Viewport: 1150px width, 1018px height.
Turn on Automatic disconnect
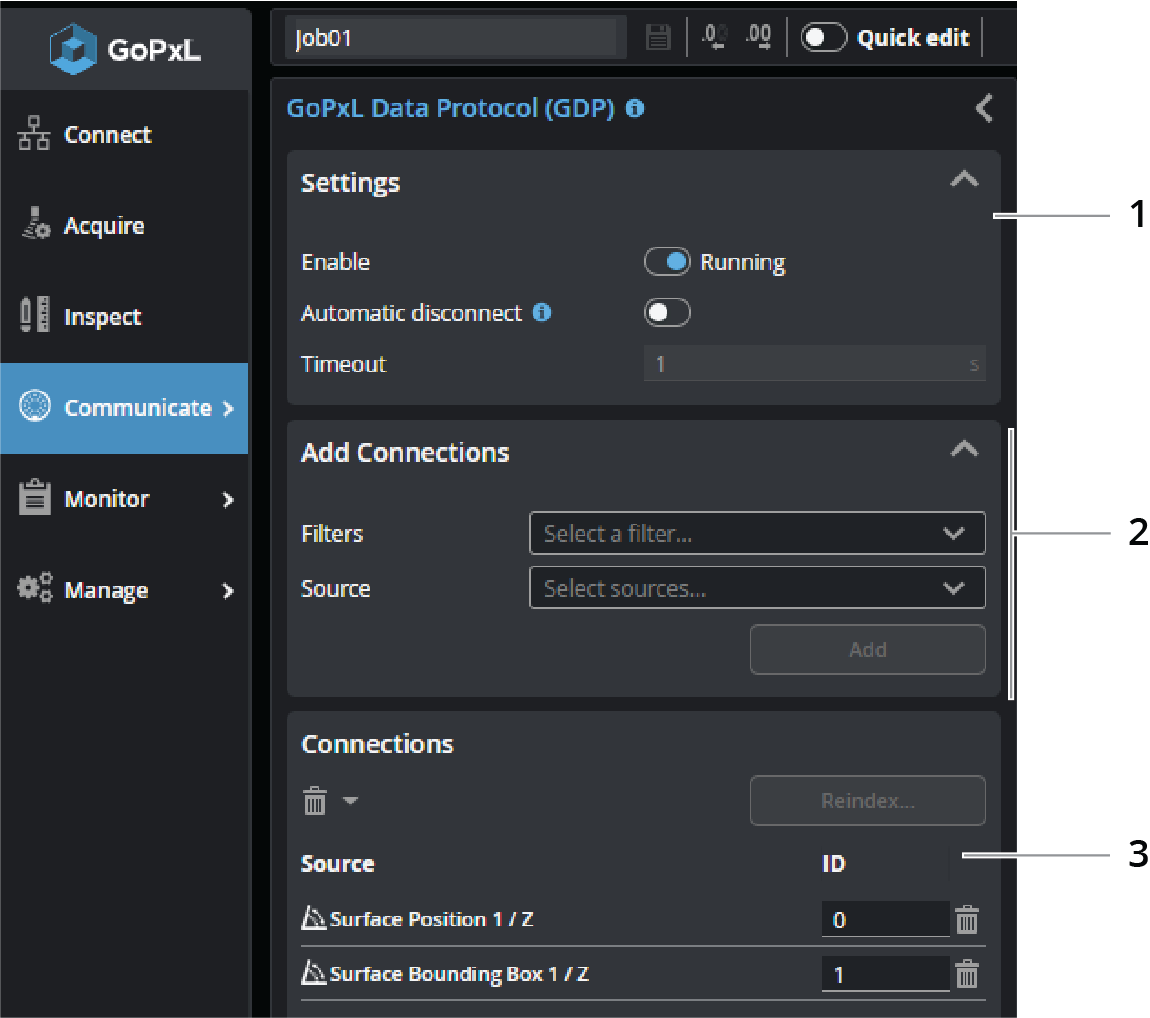(667, 313)
